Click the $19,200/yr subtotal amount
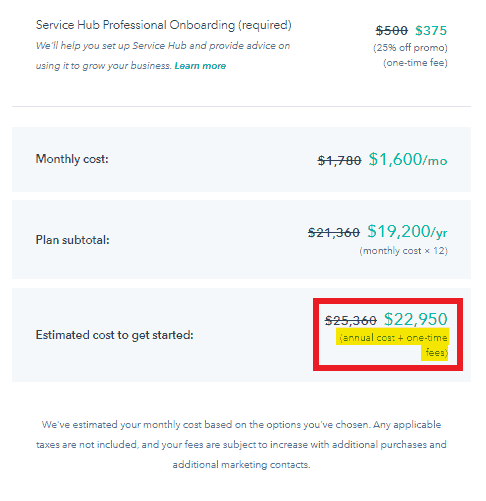The width and height of the screenshot is (486, 501). [407, 231]
